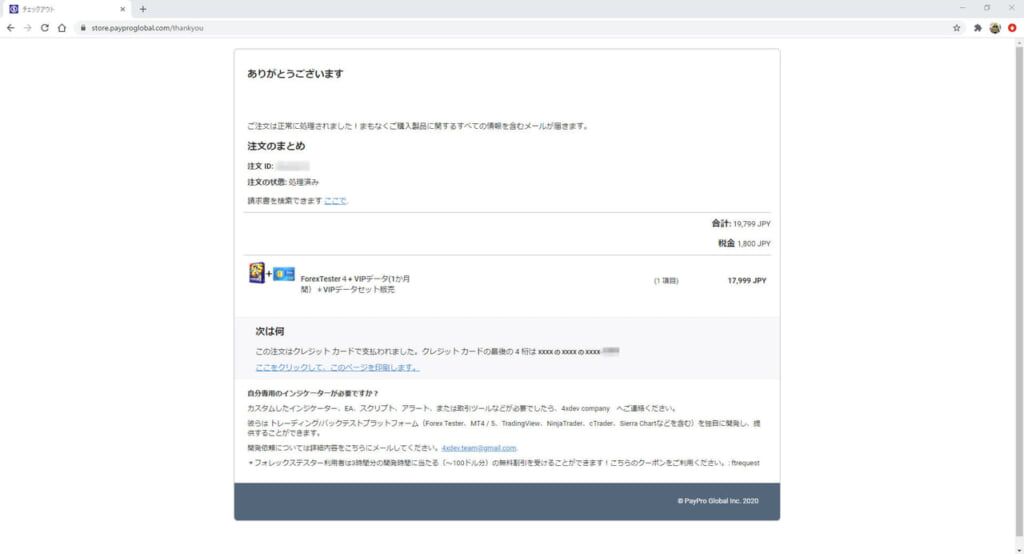Restore down the browser window
Image resolution: width=1024 pixels, height=554 pixels.
pyautogui.click(x=987, y=8)
